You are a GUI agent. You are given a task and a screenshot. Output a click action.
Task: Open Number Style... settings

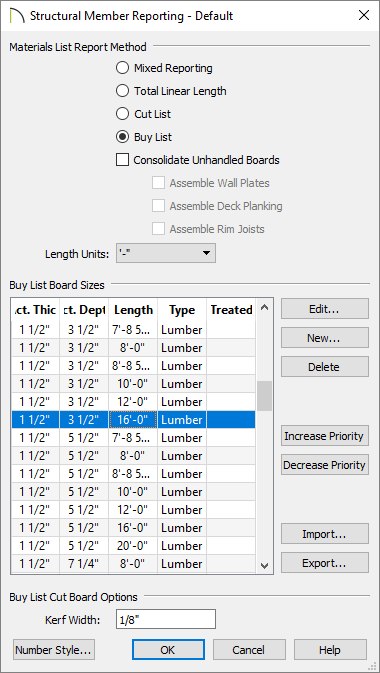click(54, 650)
